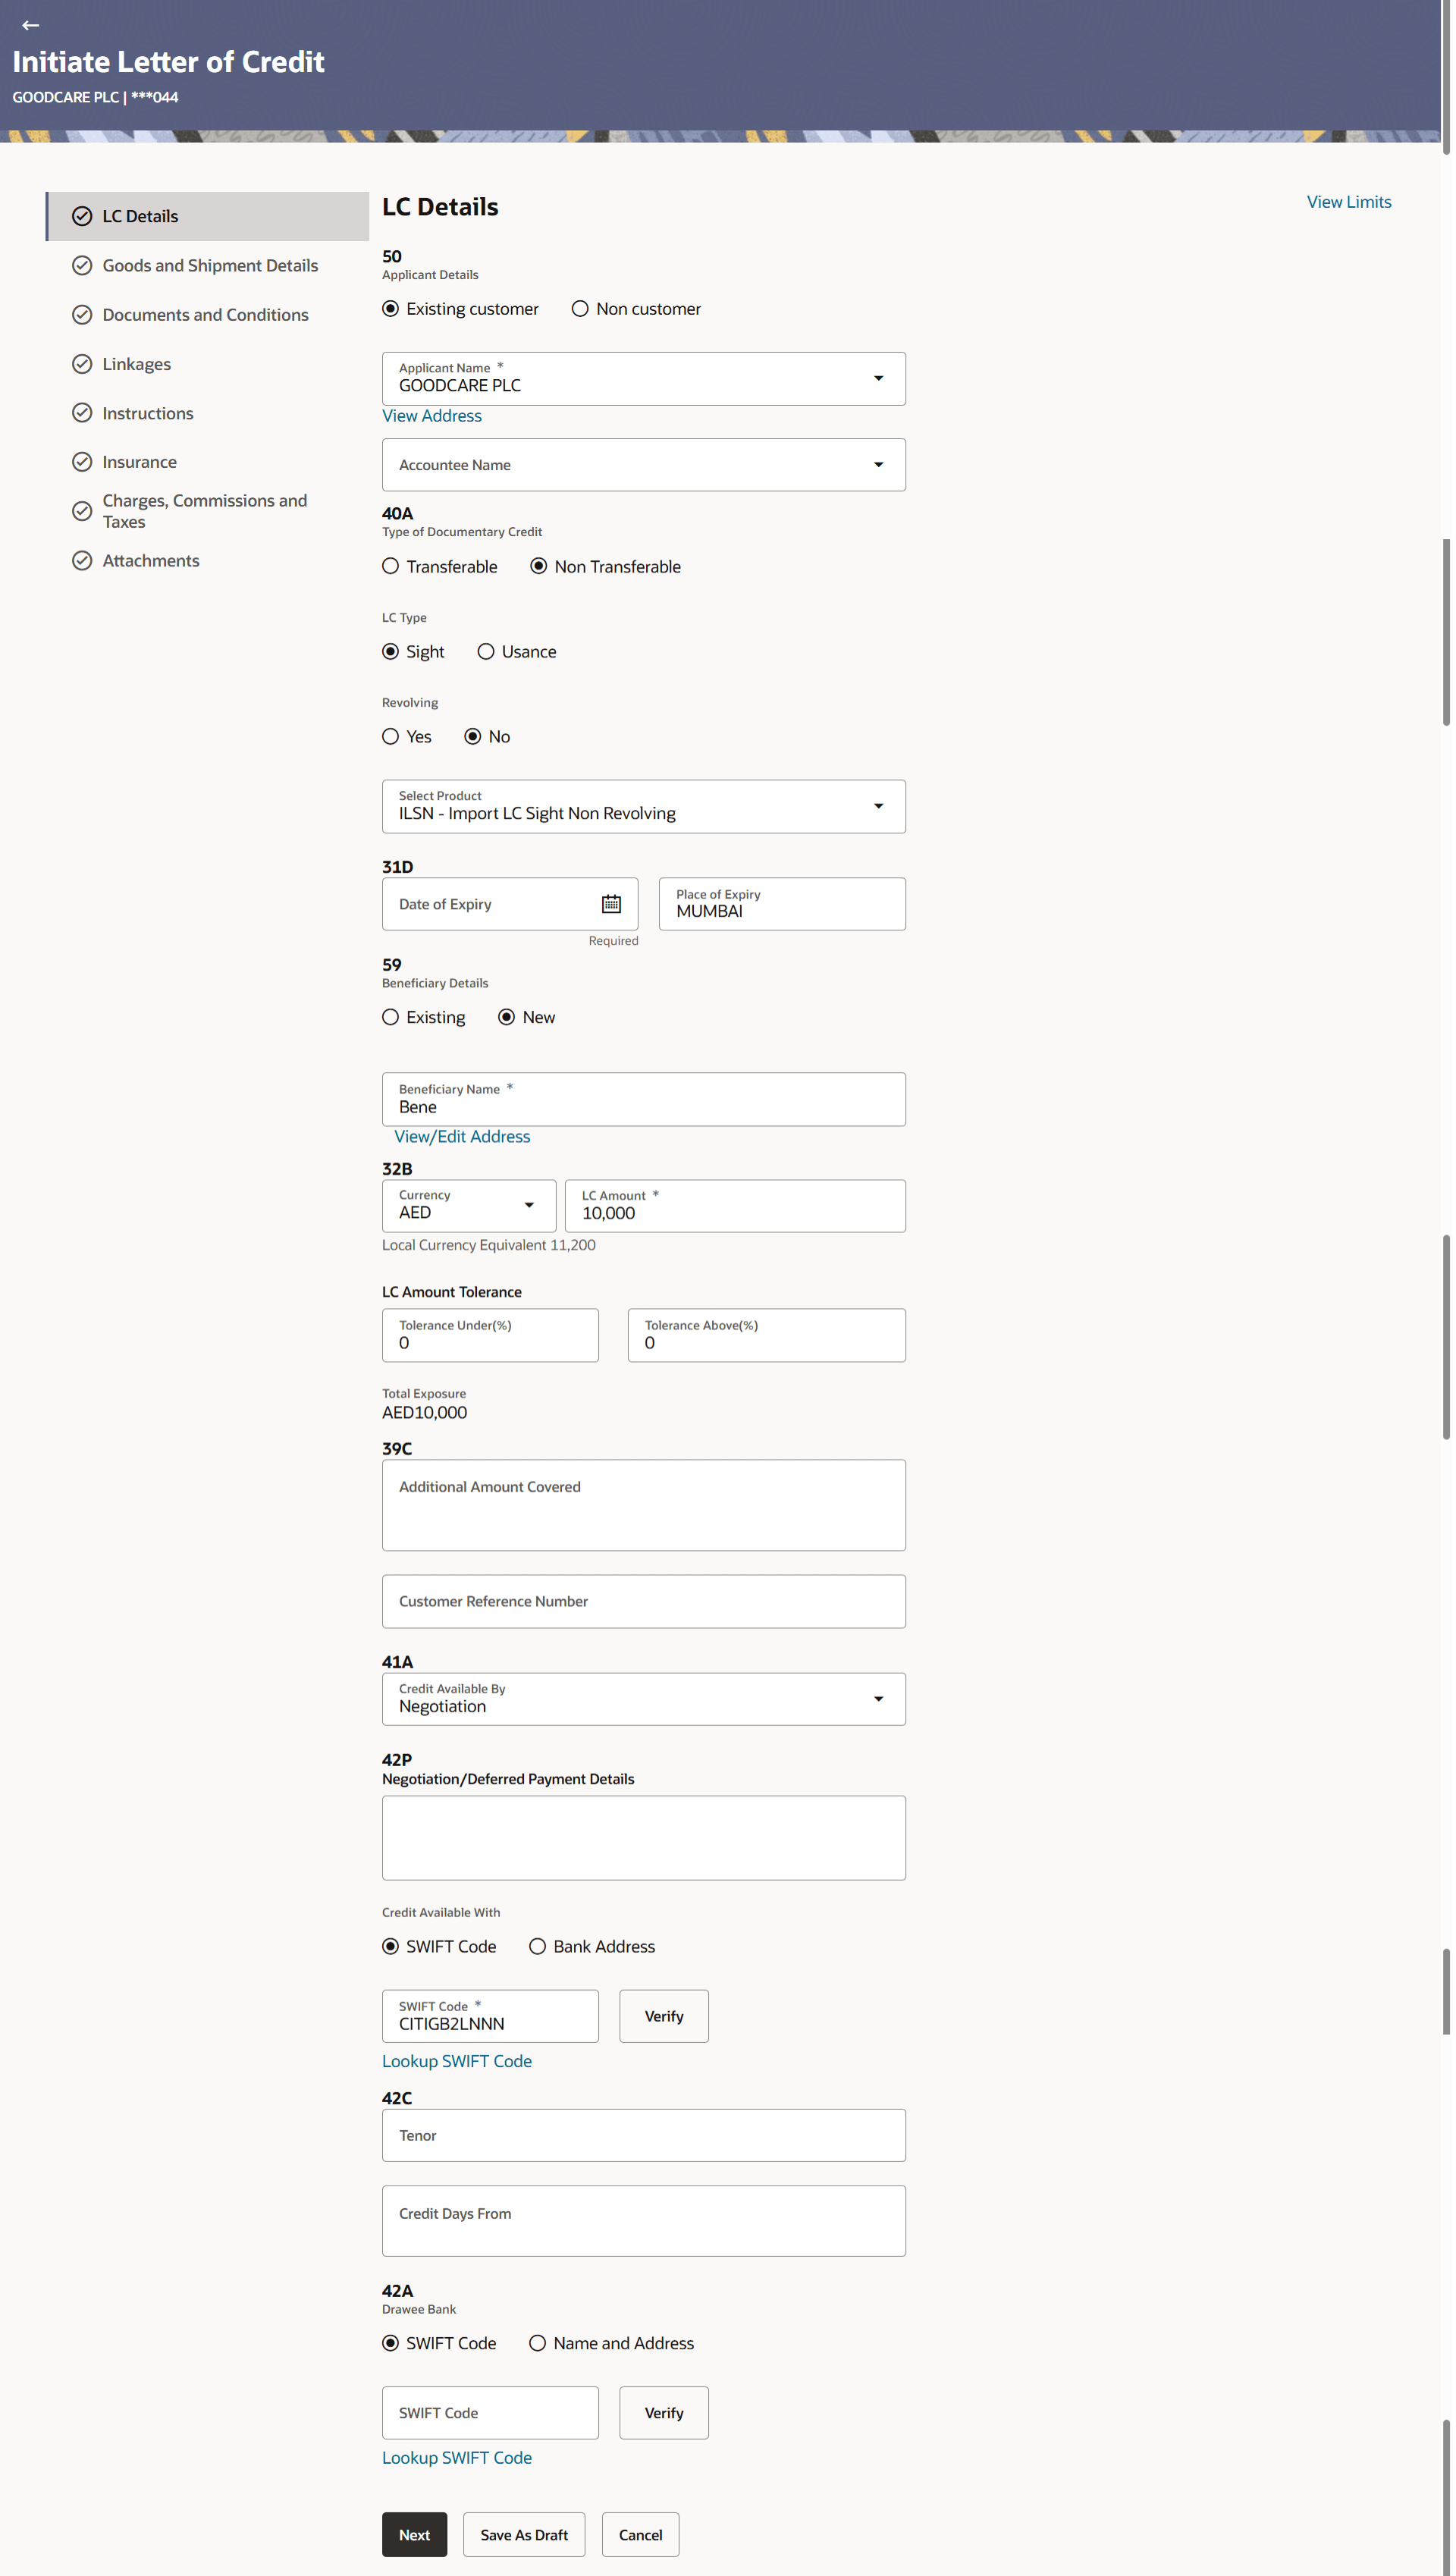The width and height of the screenshot is (1456, 2576).
Task: Click the Instructions step checkmark icon
Action: coord(82,413)
